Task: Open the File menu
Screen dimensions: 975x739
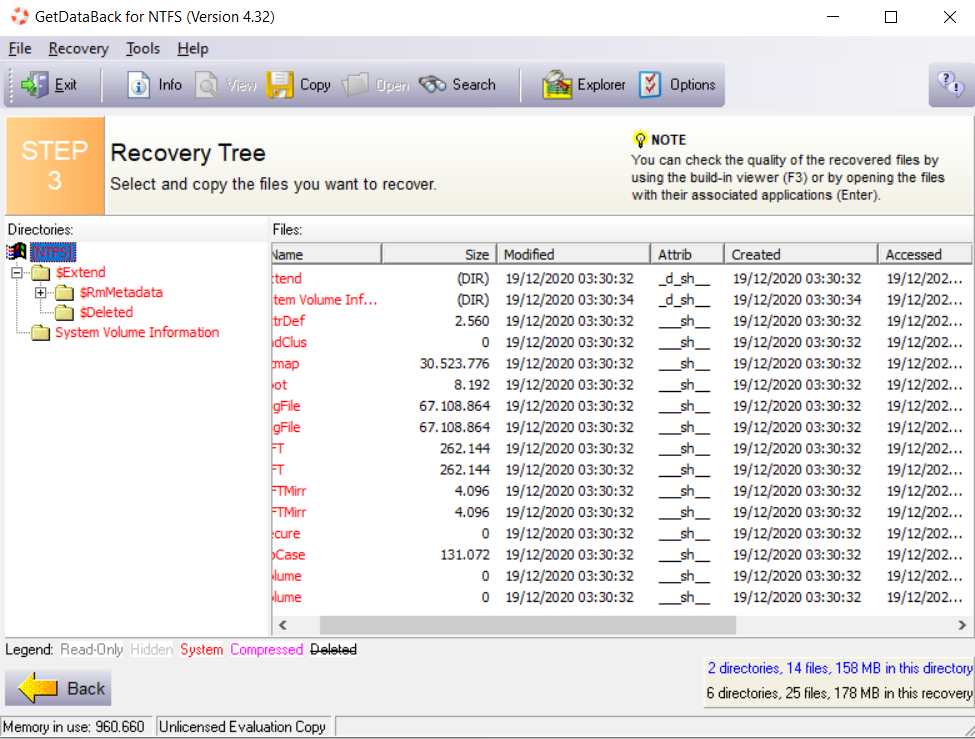Action: 20,49
